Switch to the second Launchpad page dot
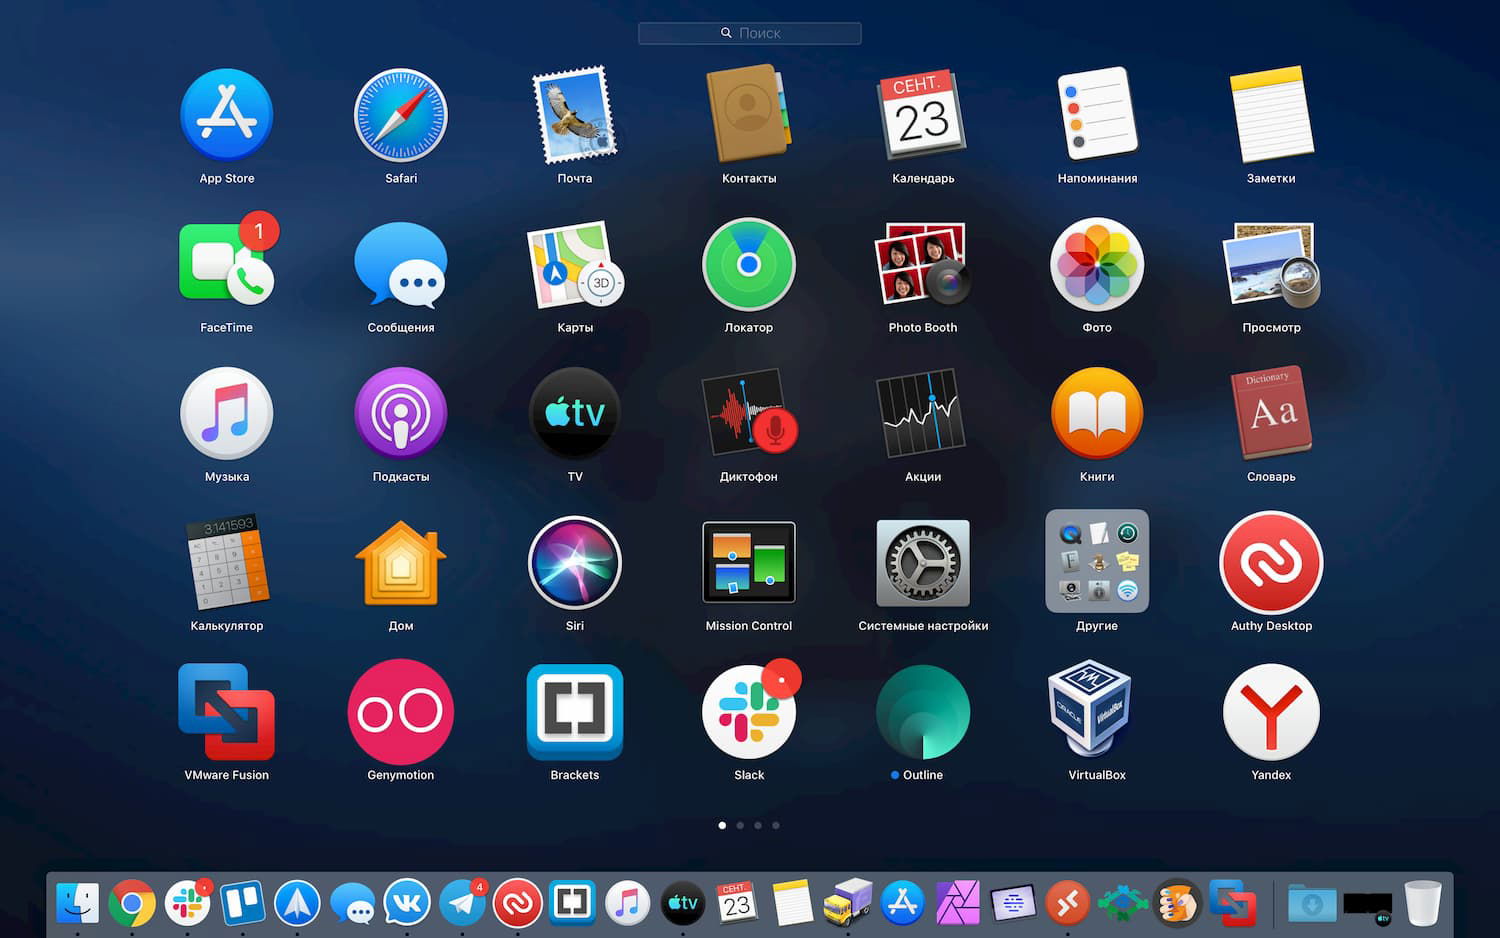Viewport: 1500px width, 938px height. point(740,825)
